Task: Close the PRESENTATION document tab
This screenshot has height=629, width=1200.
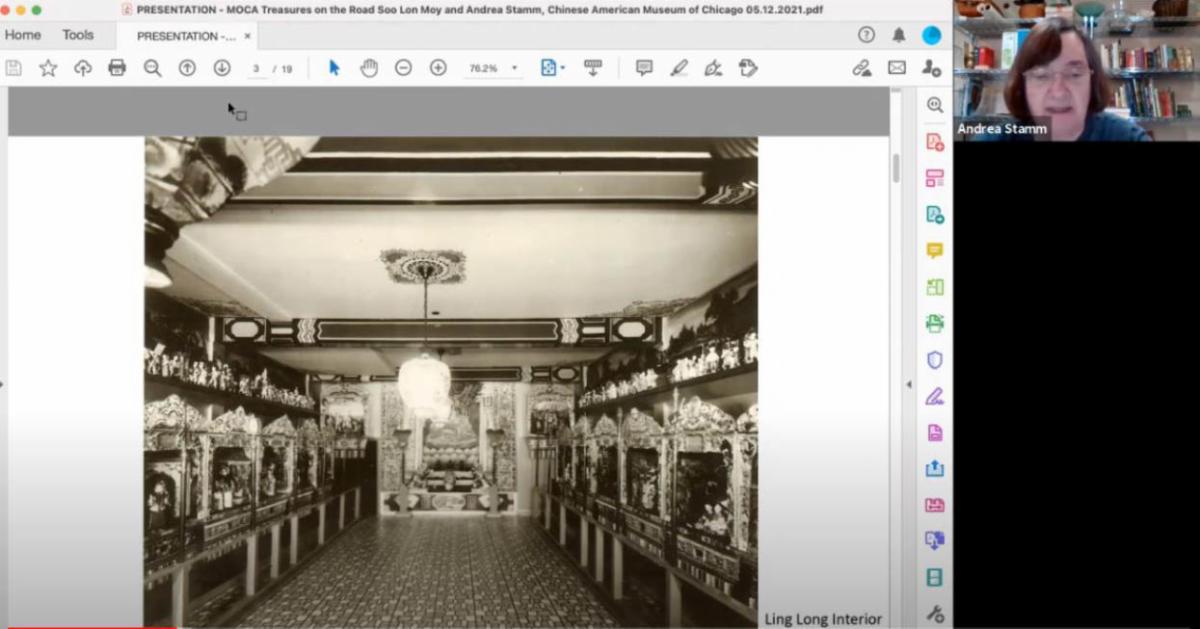Action: pos(248,36)
